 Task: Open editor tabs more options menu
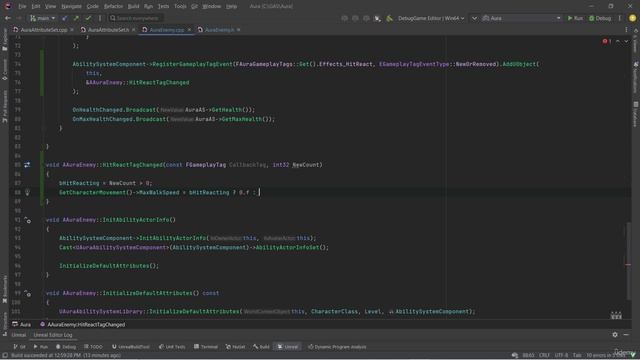tap(626, 30)
